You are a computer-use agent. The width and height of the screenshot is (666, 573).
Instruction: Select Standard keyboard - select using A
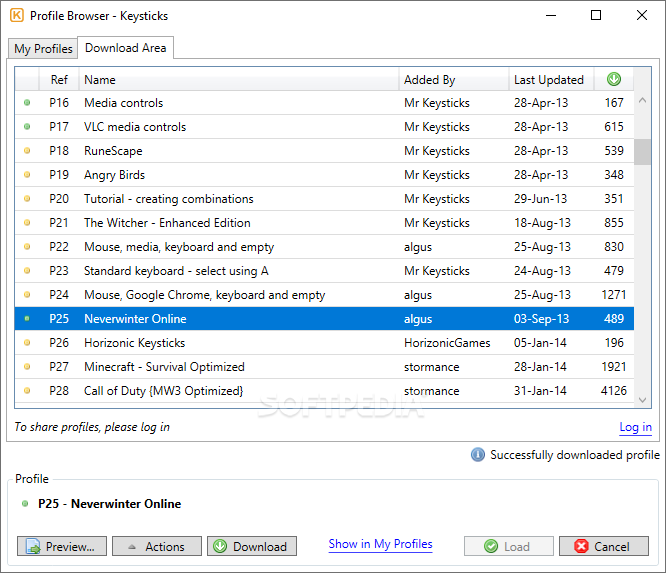click(x=176, y=271)
